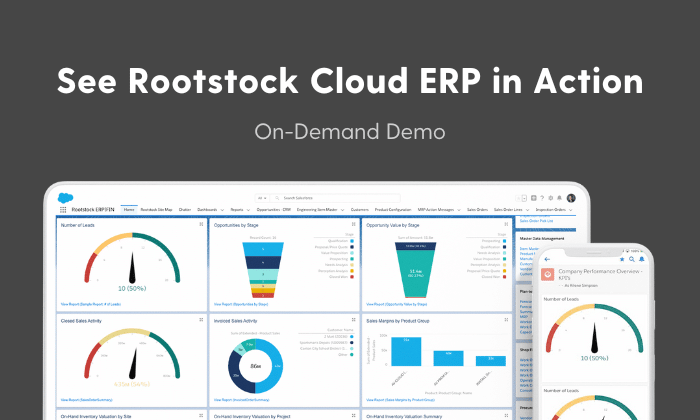
Task: Open View Report link under Number of Leads
Action: point(91,304)
